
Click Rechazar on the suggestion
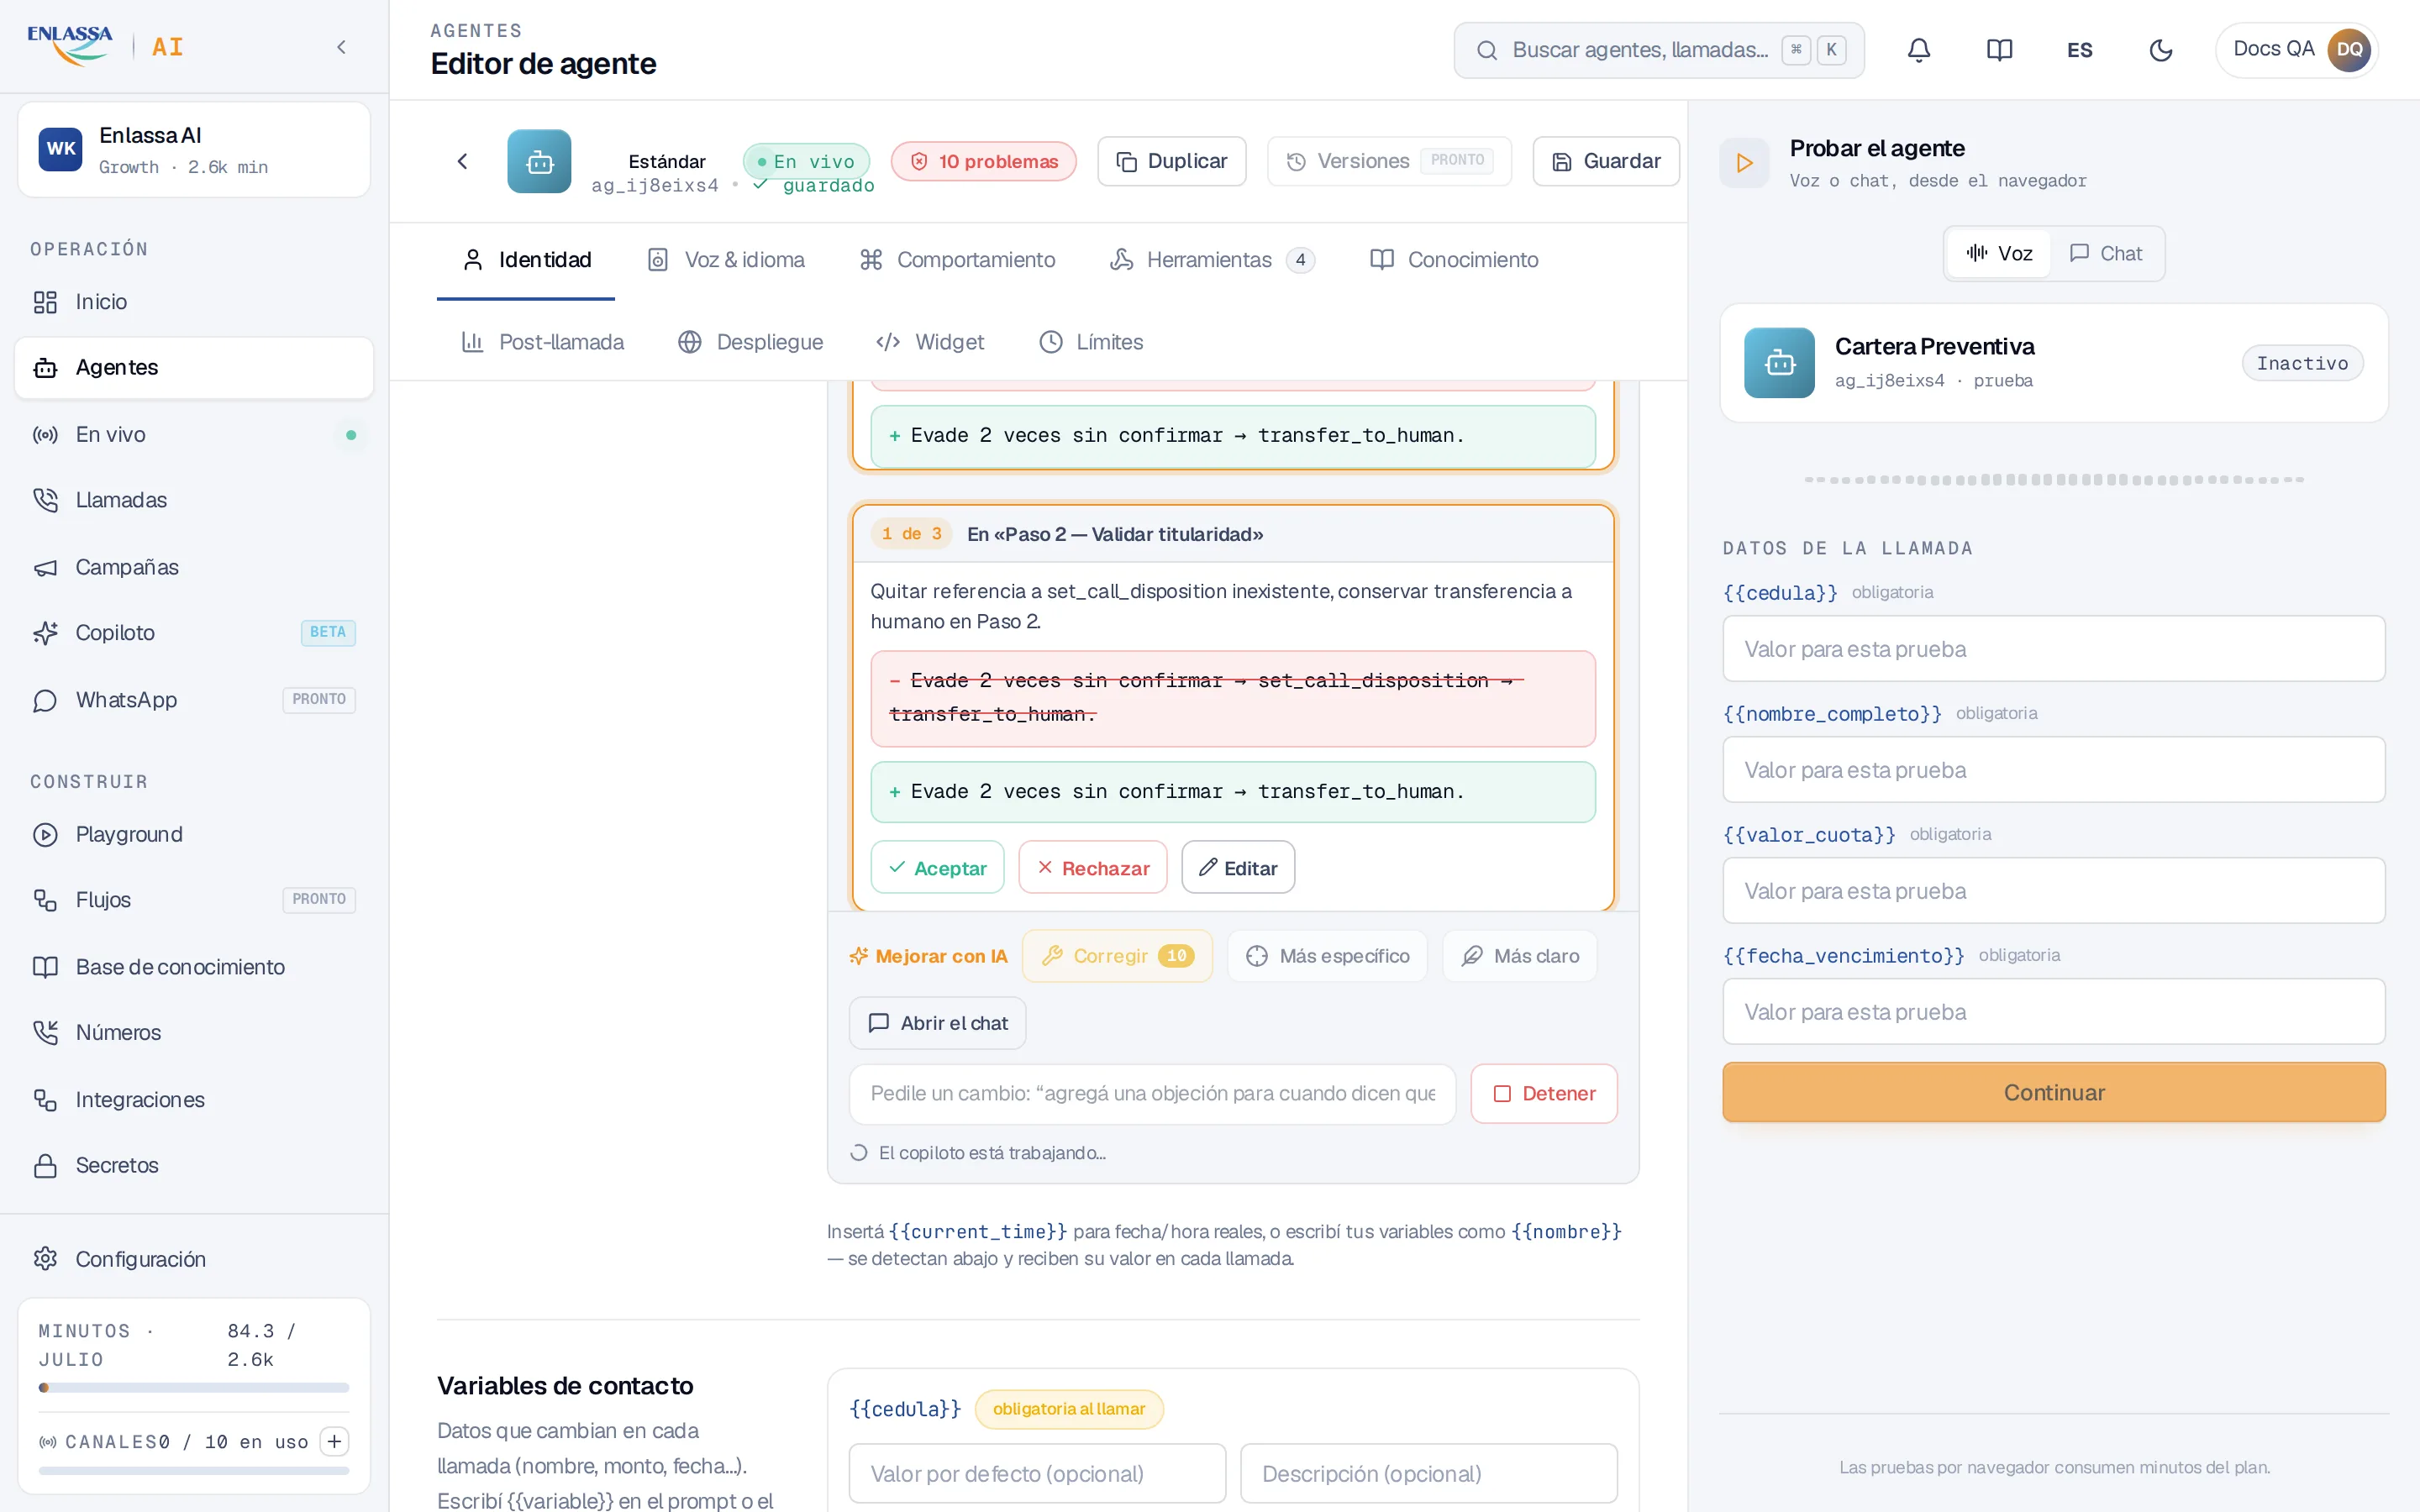1092,867
